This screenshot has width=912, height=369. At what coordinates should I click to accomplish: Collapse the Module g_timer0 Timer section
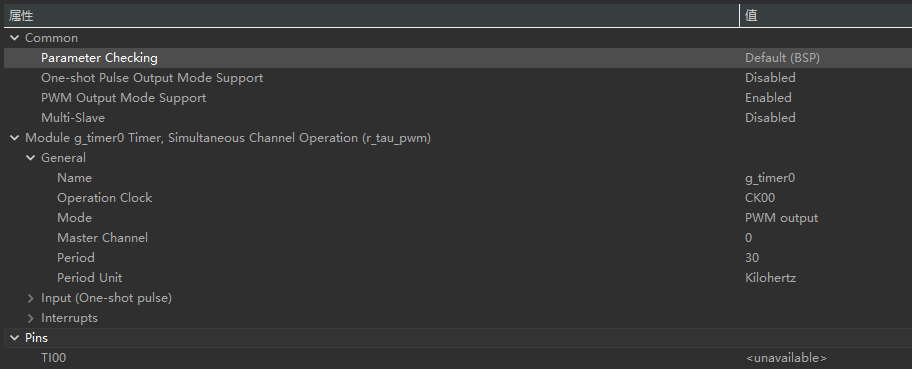click(15, 138)
